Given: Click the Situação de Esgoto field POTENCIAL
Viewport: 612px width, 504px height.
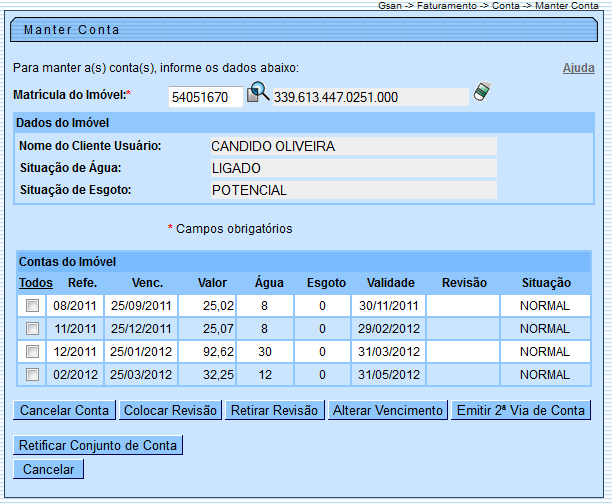Looking at the screenshot, I should point(351,190).
